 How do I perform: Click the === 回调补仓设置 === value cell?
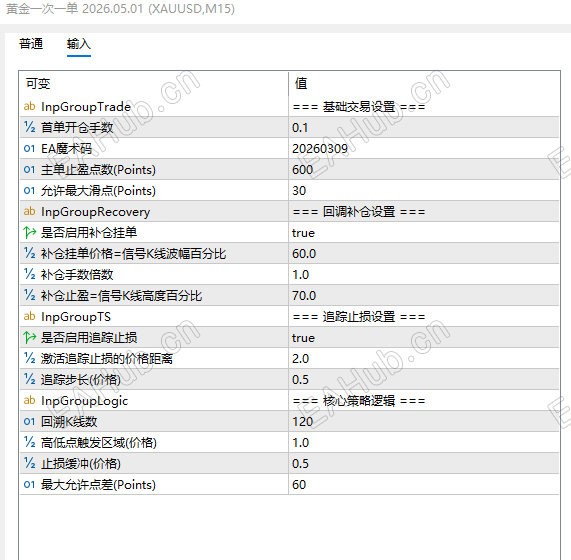pyautogui.click(x=424, y=212)
